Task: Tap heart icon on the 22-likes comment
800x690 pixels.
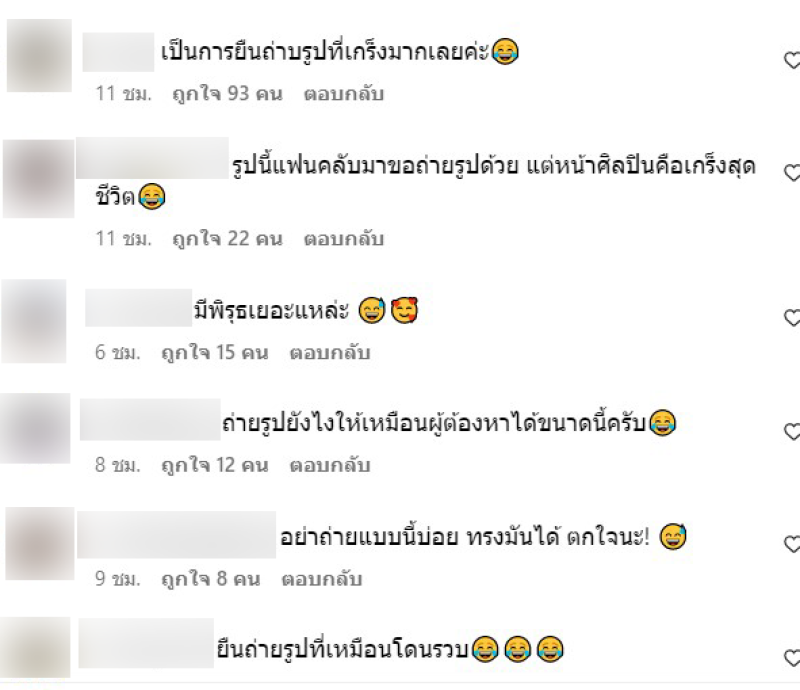Action: point(792,173)
